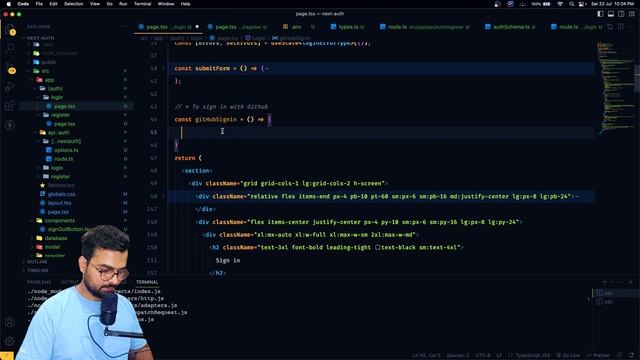Select the PROBLEMS panel tab

point(39,282)
